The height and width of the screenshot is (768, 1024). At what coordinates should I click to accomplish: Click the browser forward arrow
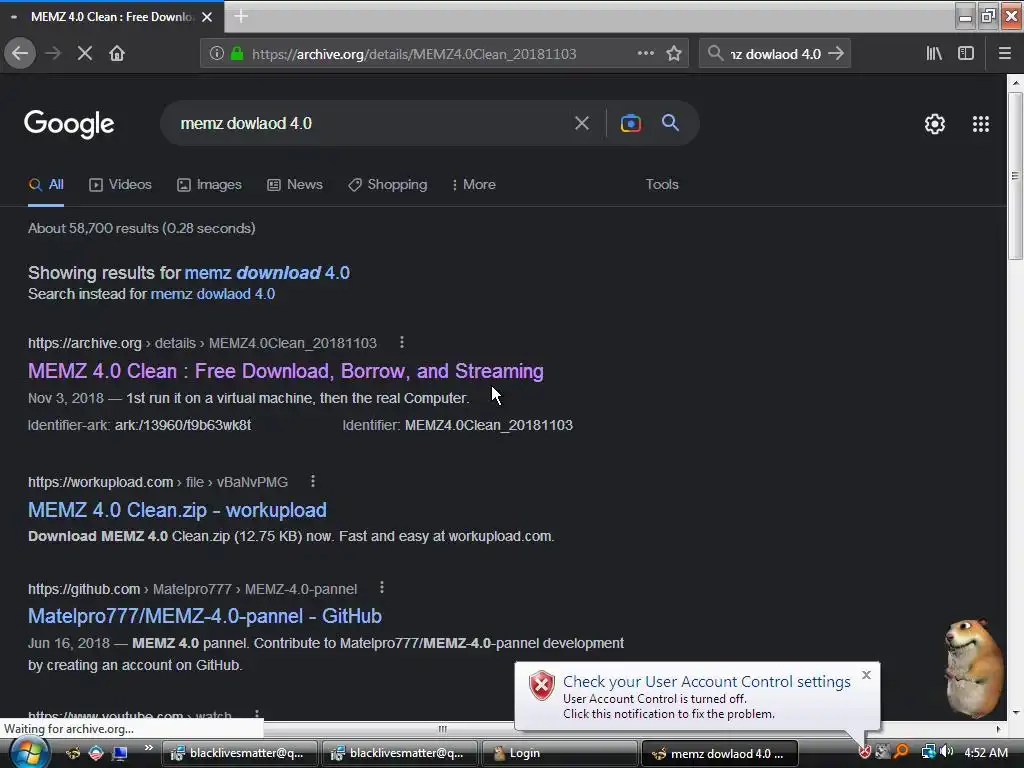(53, 54)
